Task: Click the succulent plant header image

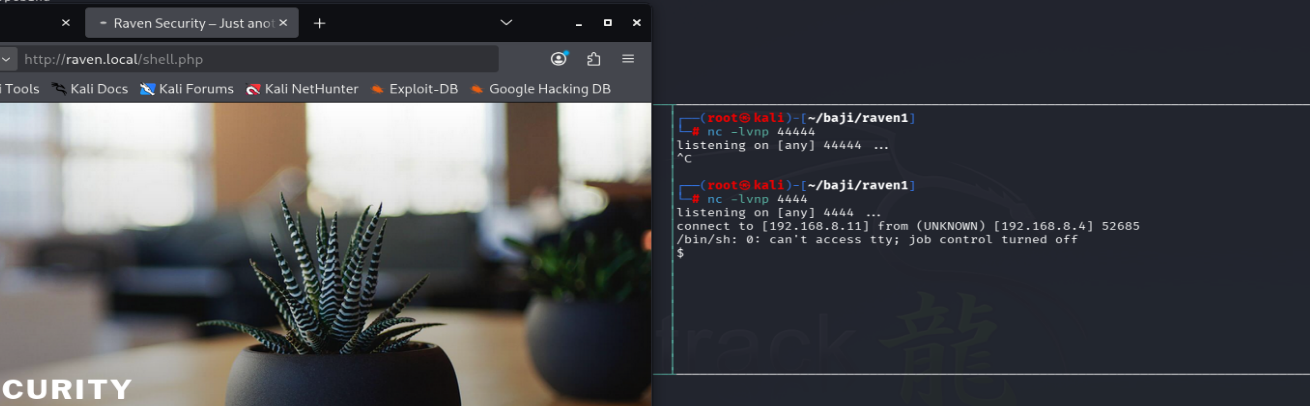Action: click(x=325, y=254)
